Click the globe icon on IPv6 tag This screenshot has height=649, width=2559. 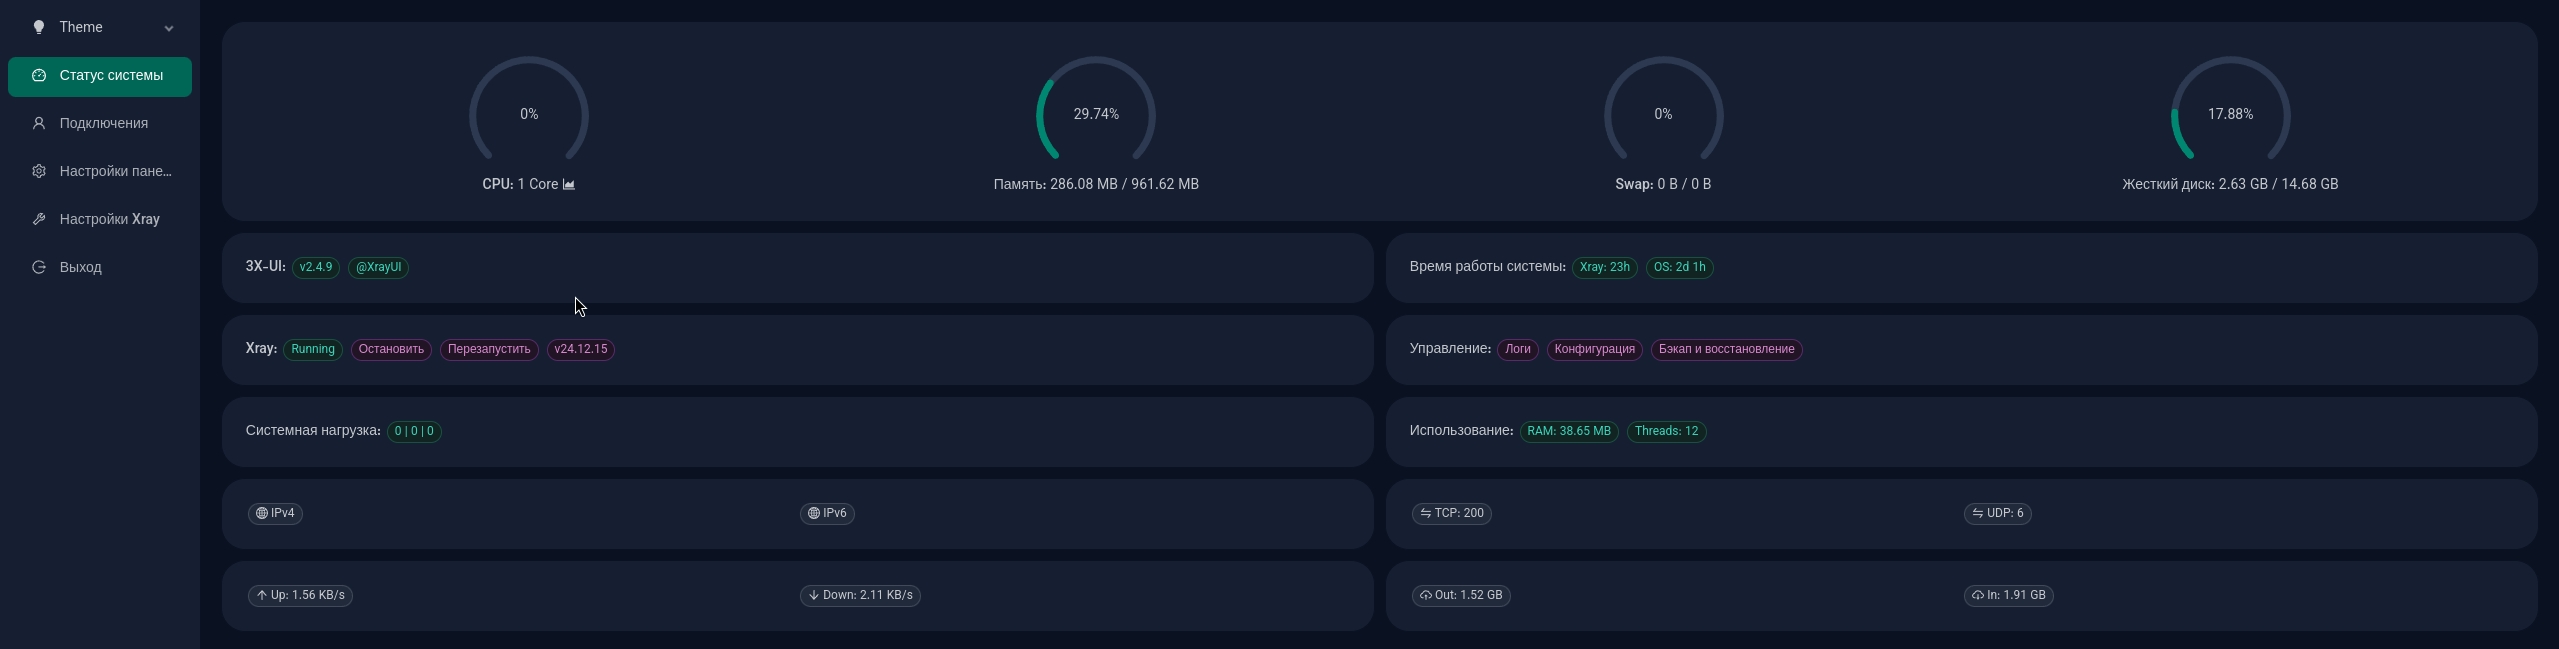(814, 513)
